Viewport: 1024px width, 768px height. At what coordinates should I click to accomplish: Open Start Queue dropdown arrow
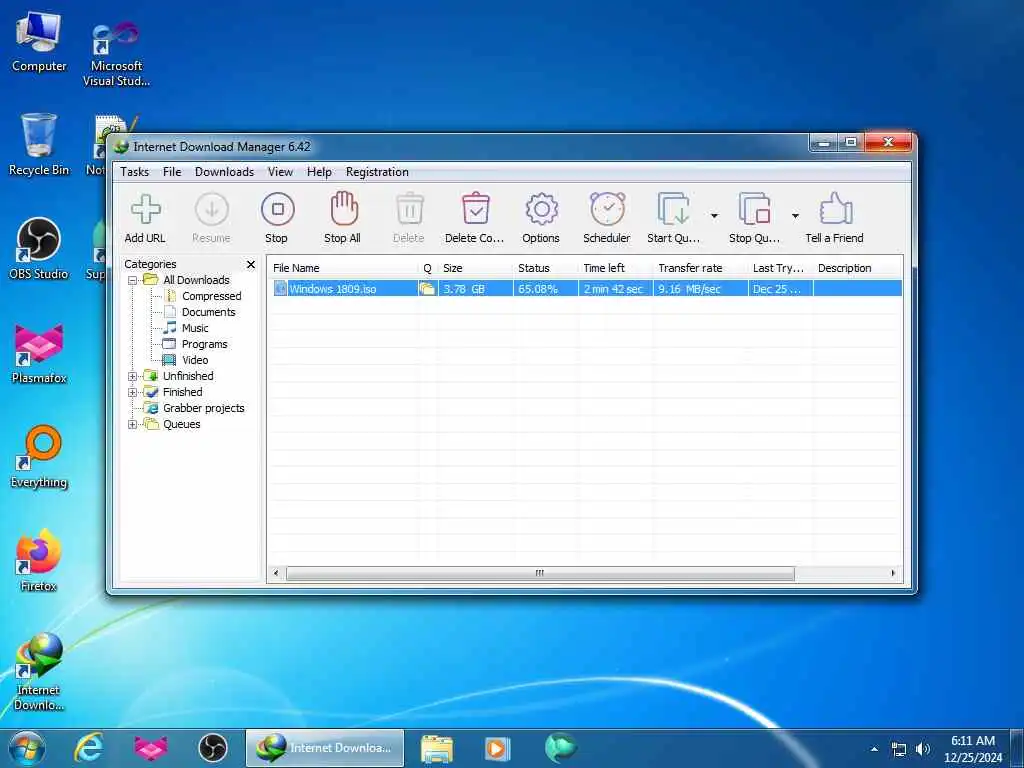point(714,216)
